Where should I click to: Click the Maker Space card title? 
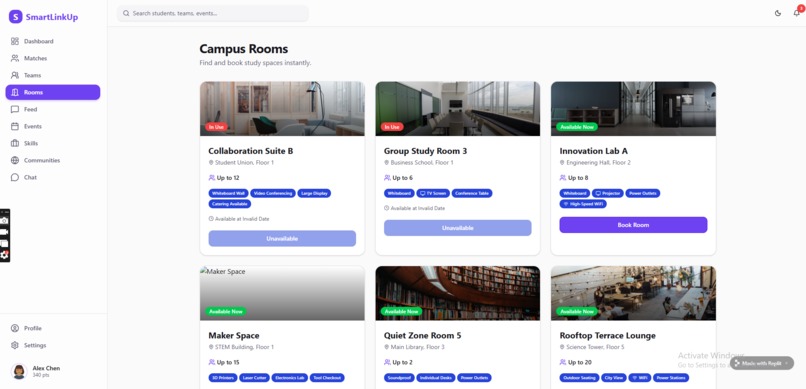234,336
